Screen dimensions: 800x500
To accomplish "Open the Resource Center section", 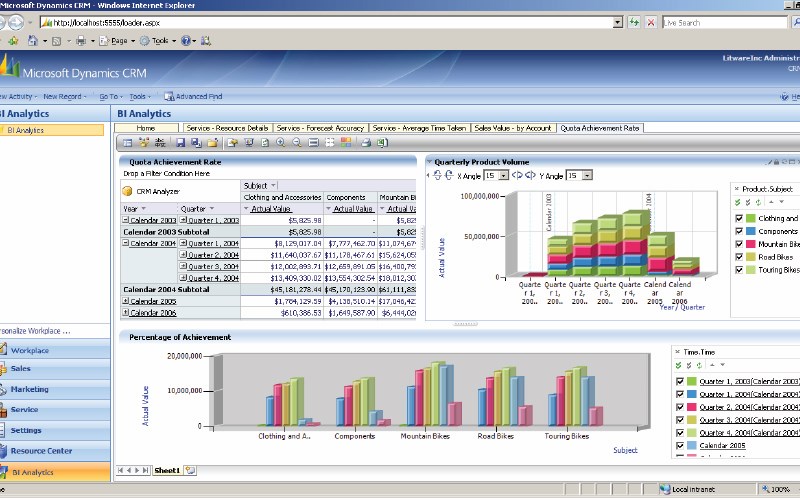I will click(55, 451).
